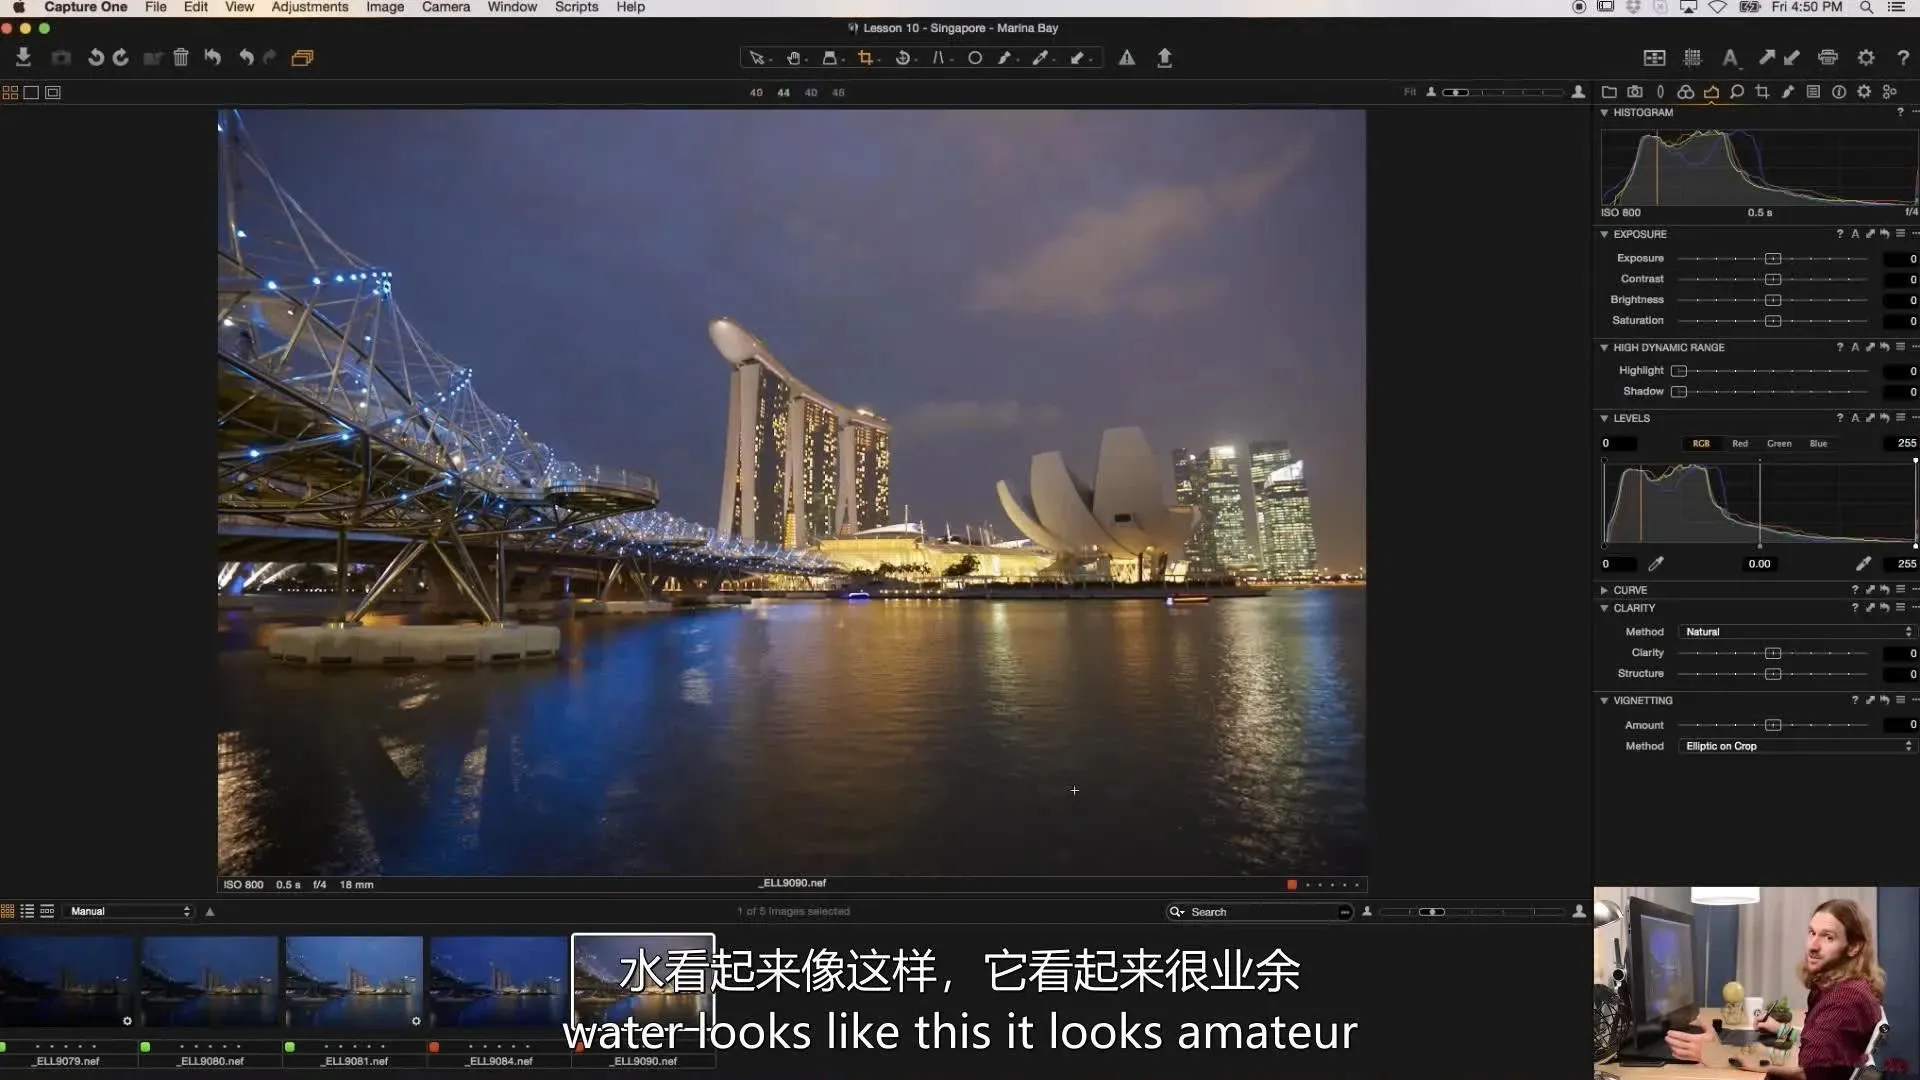Click the Import images icon
The image size is (1920, 1080).
tap(23, 58)
